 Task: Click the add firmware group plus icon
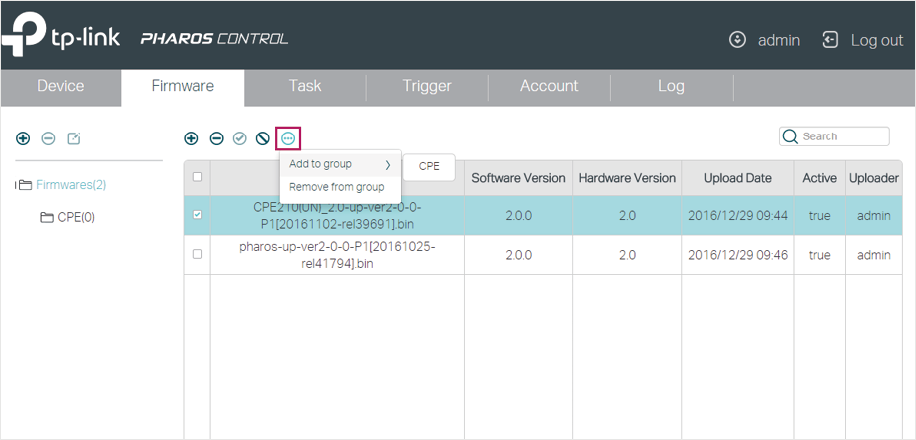pos(23,138)
